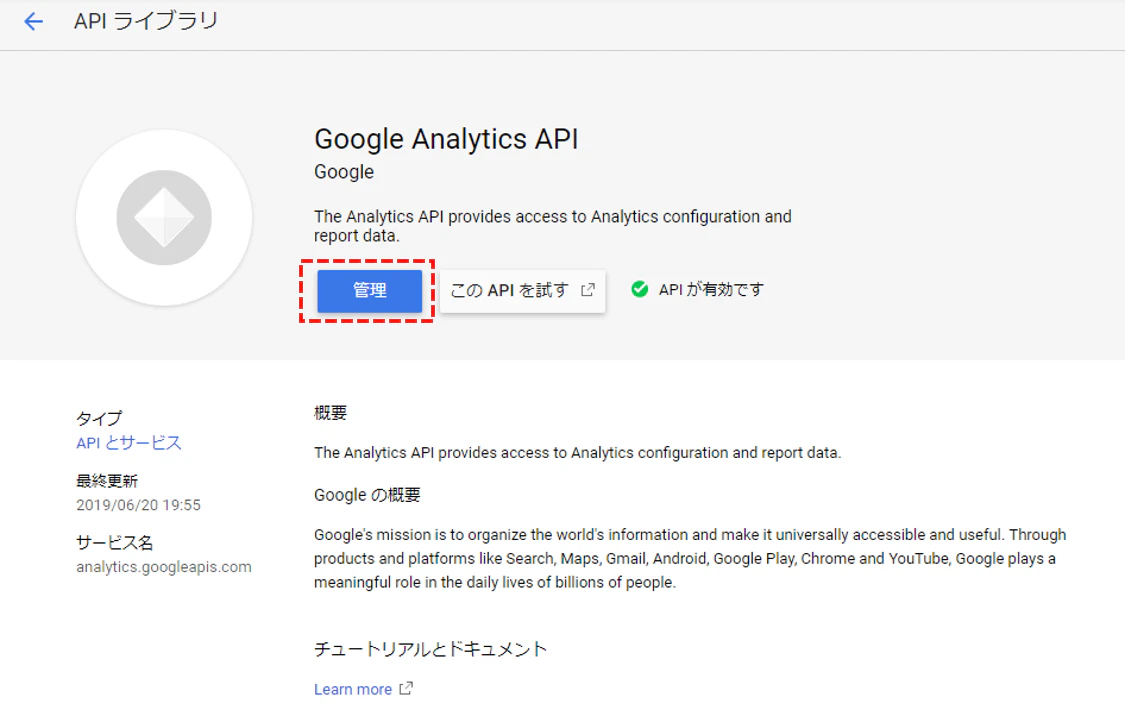Viewport: 1125px width, 716px height.
Task: Click the 概要 section heading
Action: click(x=330, y=413)
